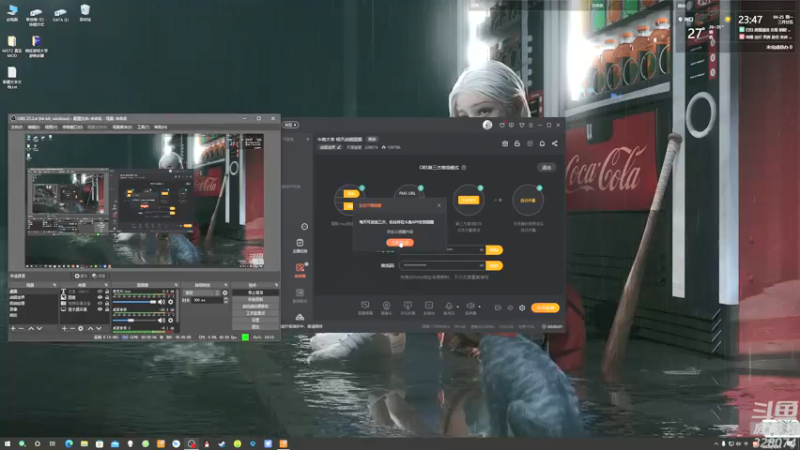Close the popup dialog in streaming app
The height and width of the screenshot is (450, 800).
pos(439,205)
